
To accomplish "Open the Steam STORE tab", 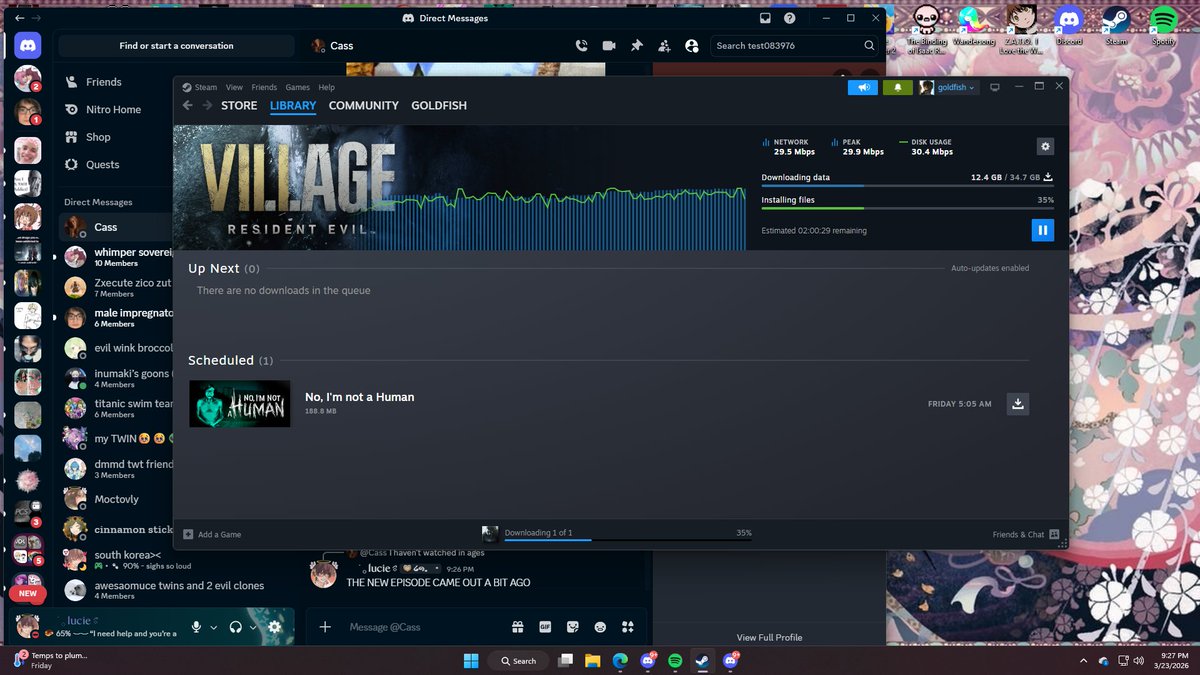I will (239, 105).
